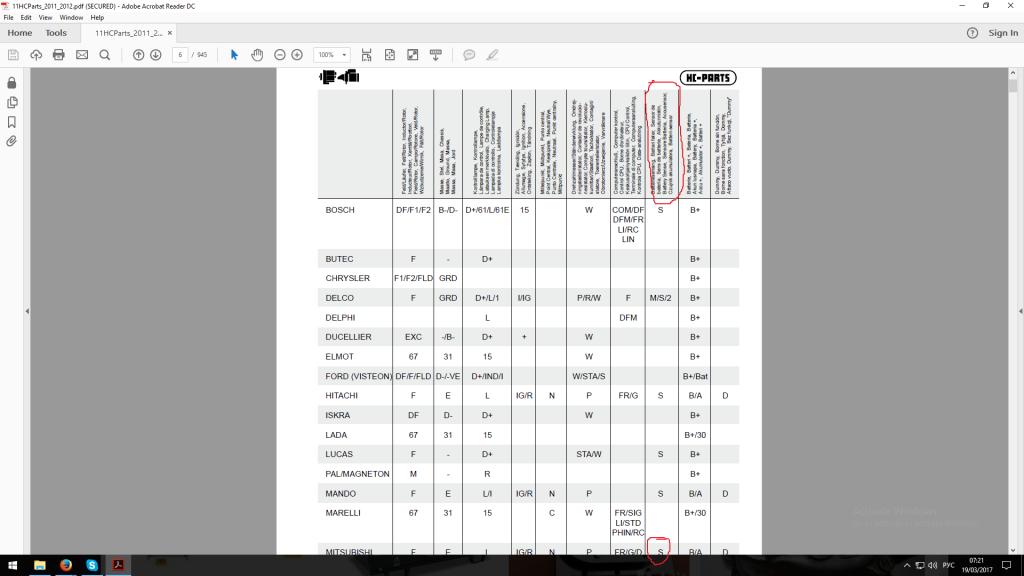Open the Find text magnifier icon
Viewport: 1024px width, 576px height.
click(104, 55)
